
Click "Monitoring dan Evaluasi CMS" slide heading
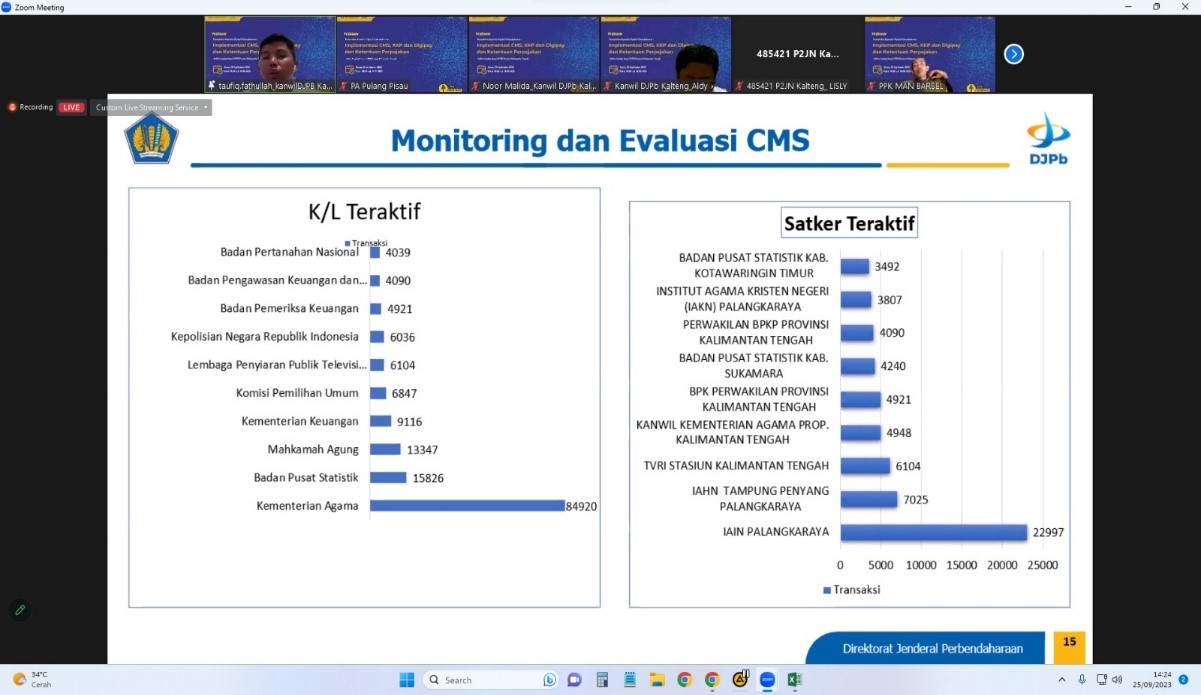(600, 140)
